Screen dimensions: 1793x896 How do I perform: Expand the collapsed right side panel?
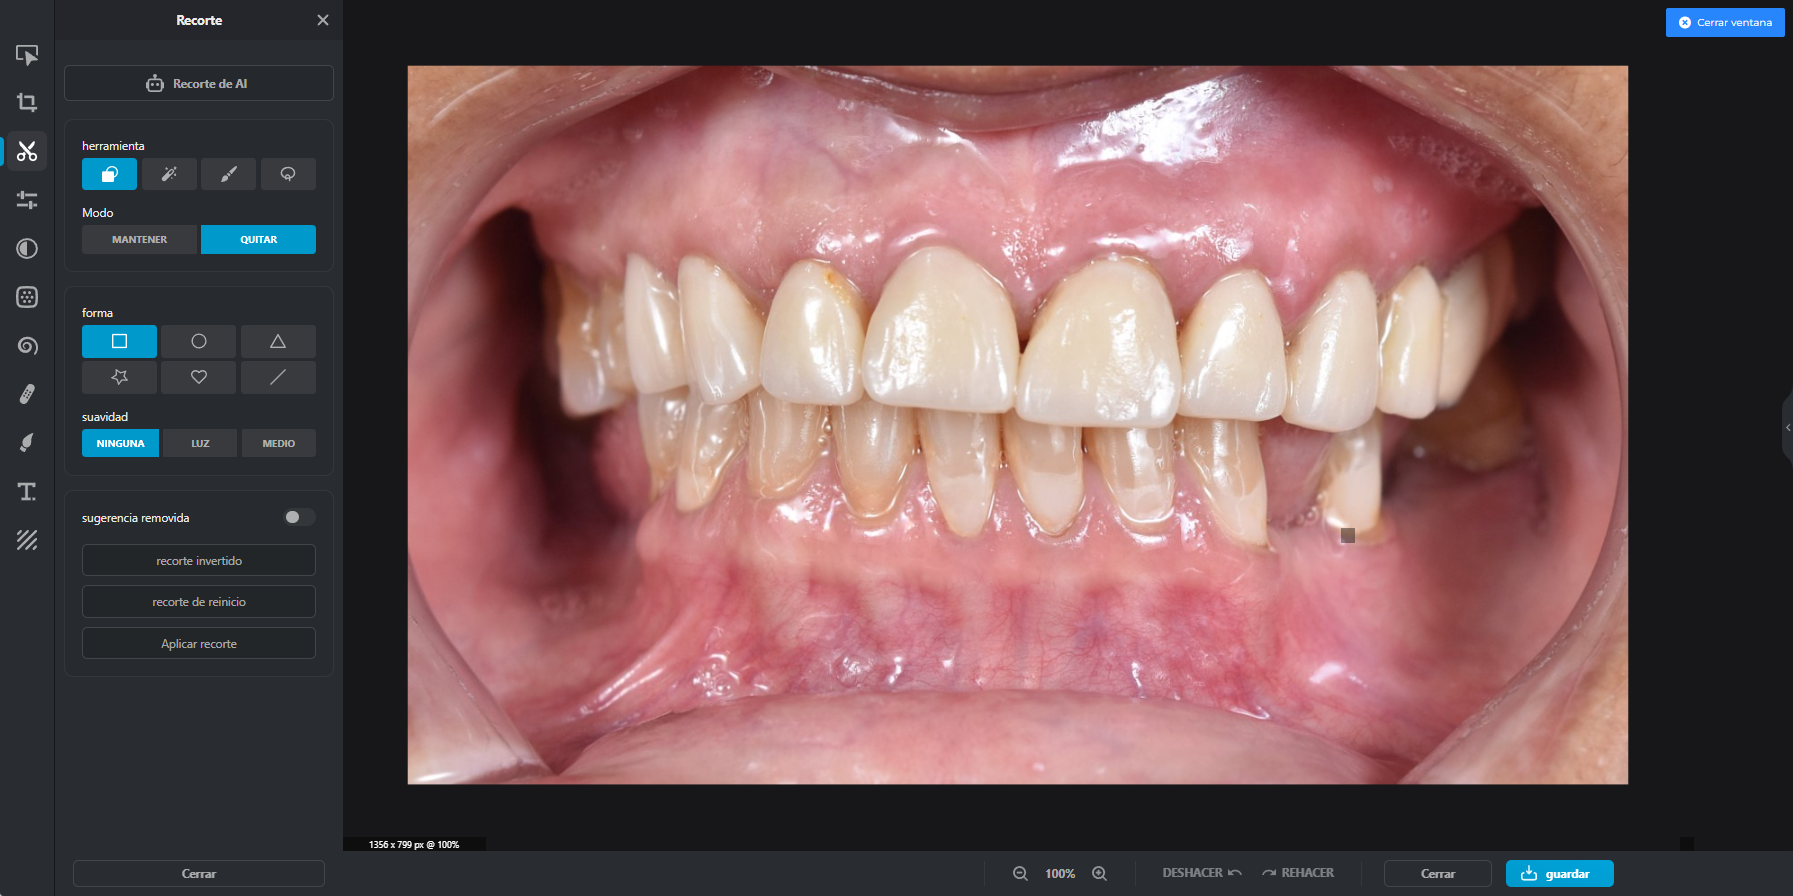click(x=1787, y=427)
